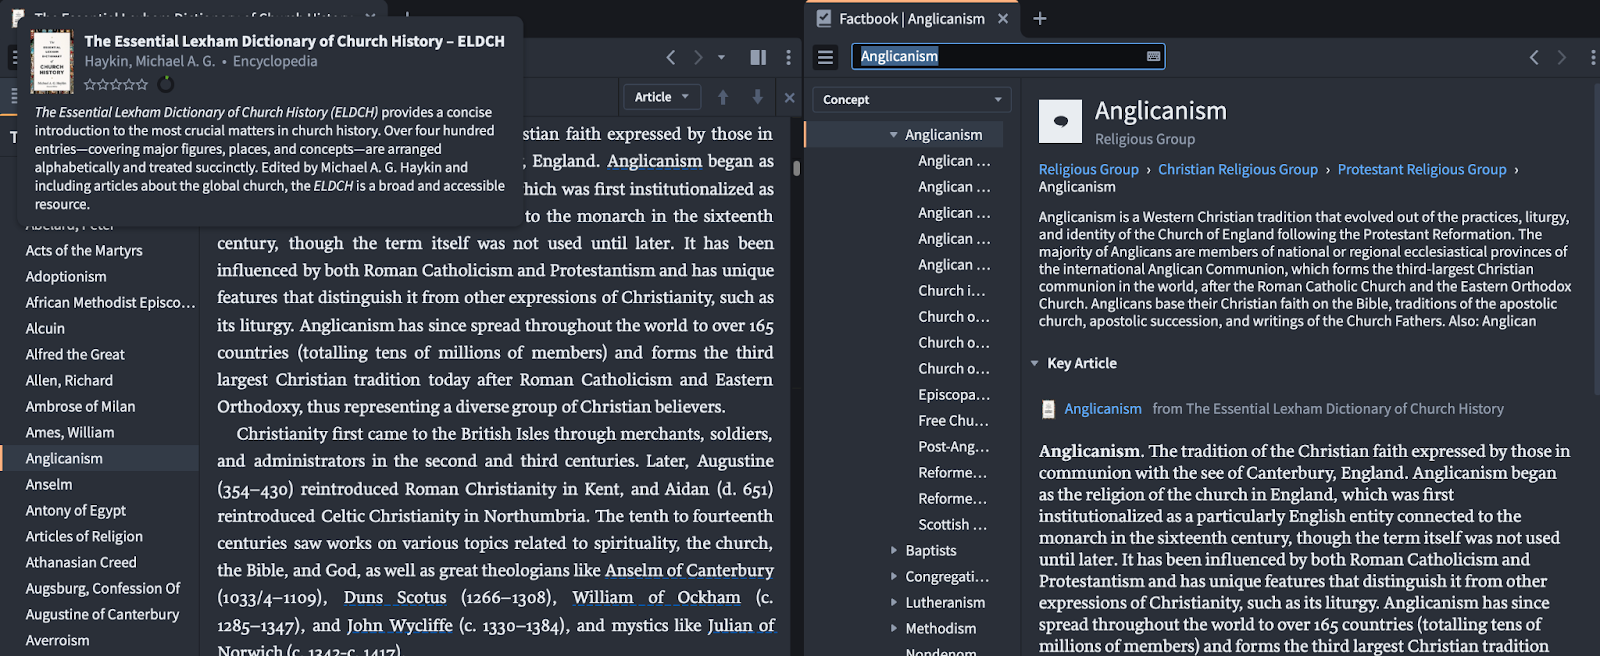Image resolution: width=1600 pixels, height=656 pixels.
Task: Open the Alfred the Great entry
Action: point(75,354)
